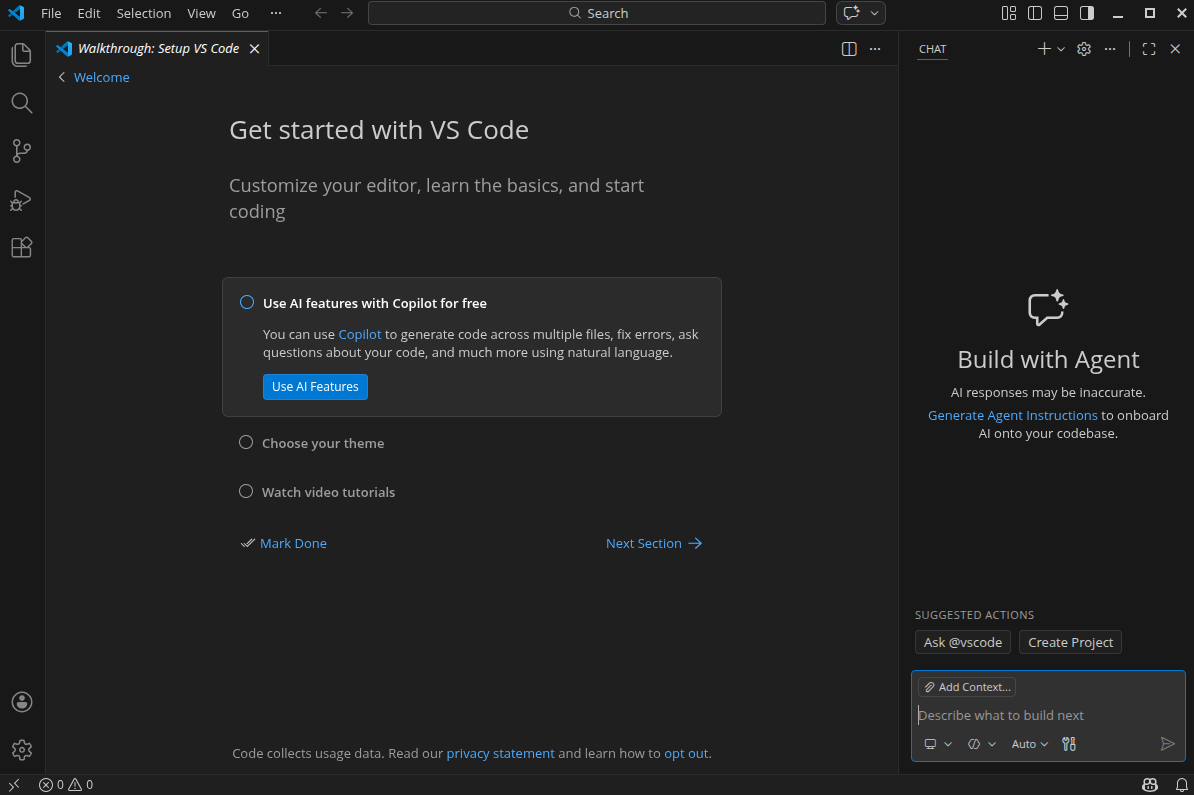Select the Choose your theme step
This screenshot has width=1194, height=795.
pyautogui.click(x=322, y=443)
